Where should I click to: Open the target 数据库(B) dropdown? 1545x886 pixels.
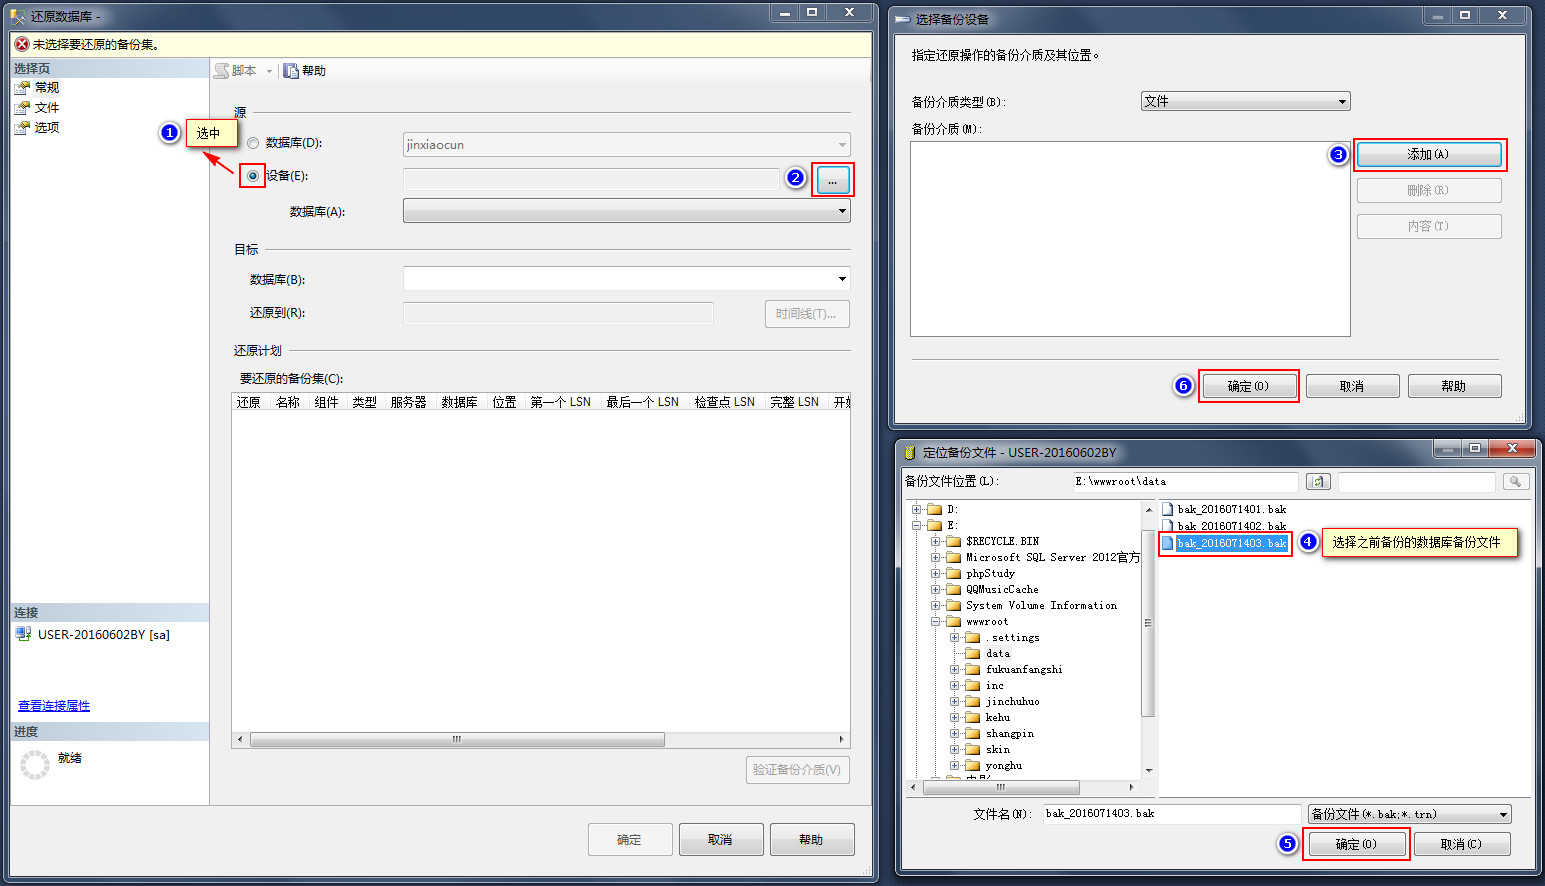[627, 279]
